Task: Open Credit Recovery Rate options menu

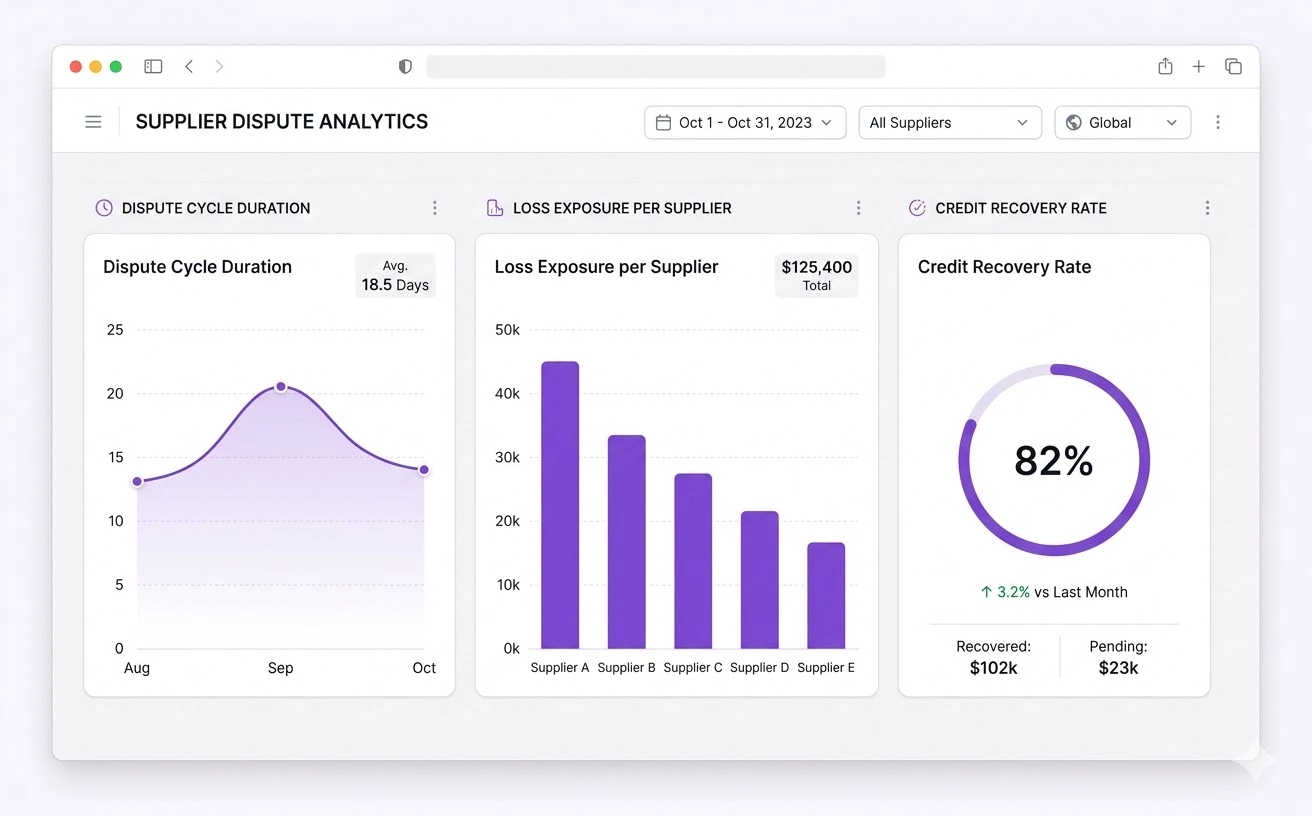Action: [1207, 208]
